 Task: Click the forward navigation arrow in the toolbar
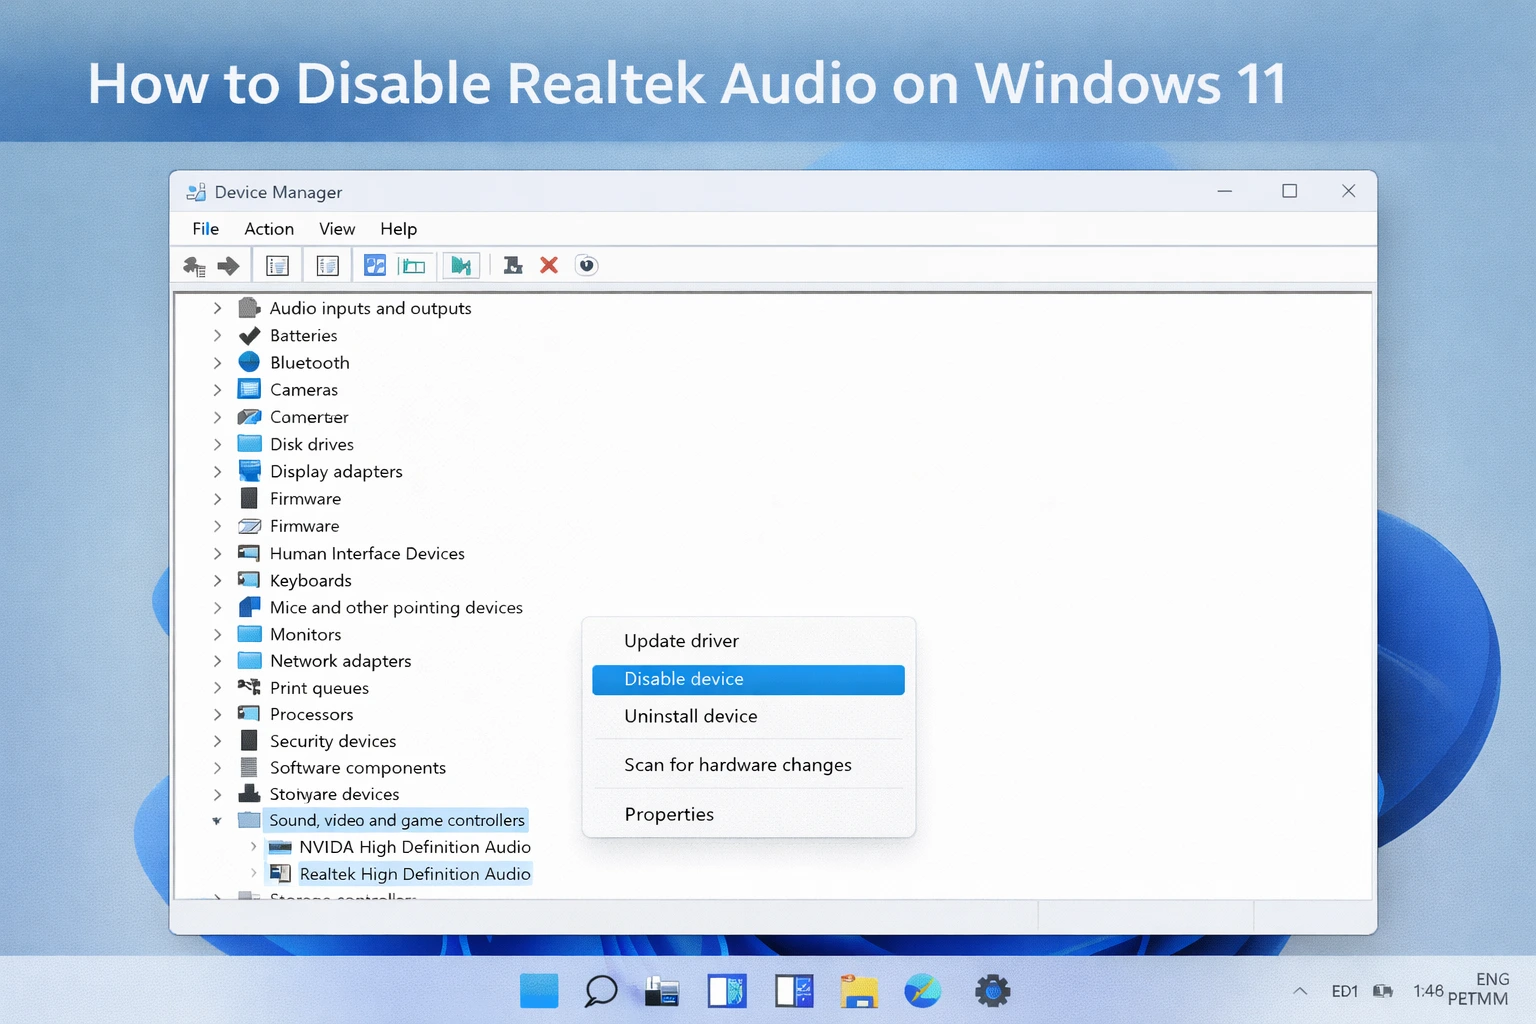(229, 265)
